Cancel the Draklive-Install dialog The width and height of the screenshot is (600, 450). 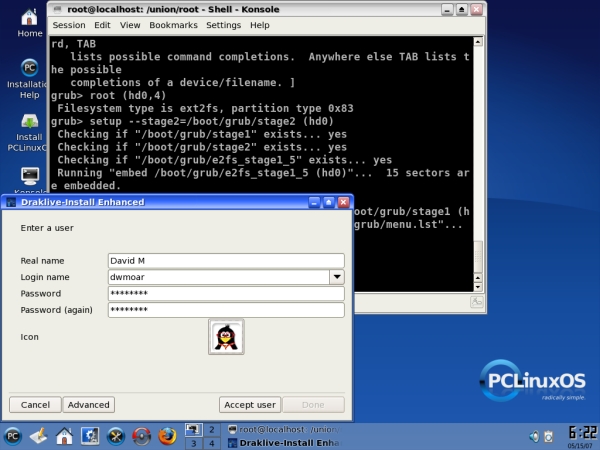35,404
